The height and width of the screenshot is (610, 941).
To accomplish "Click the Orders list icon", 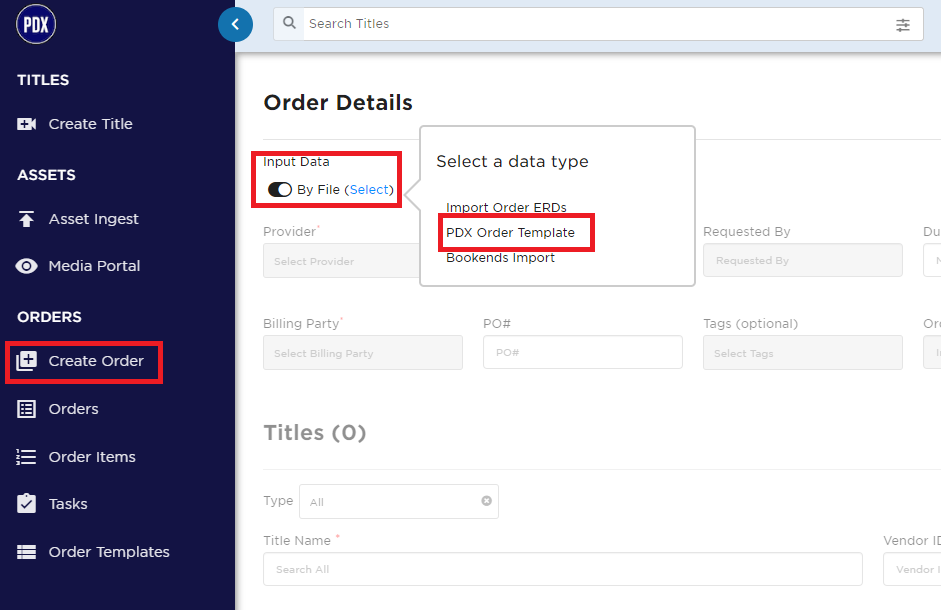I will coord(26,409).
